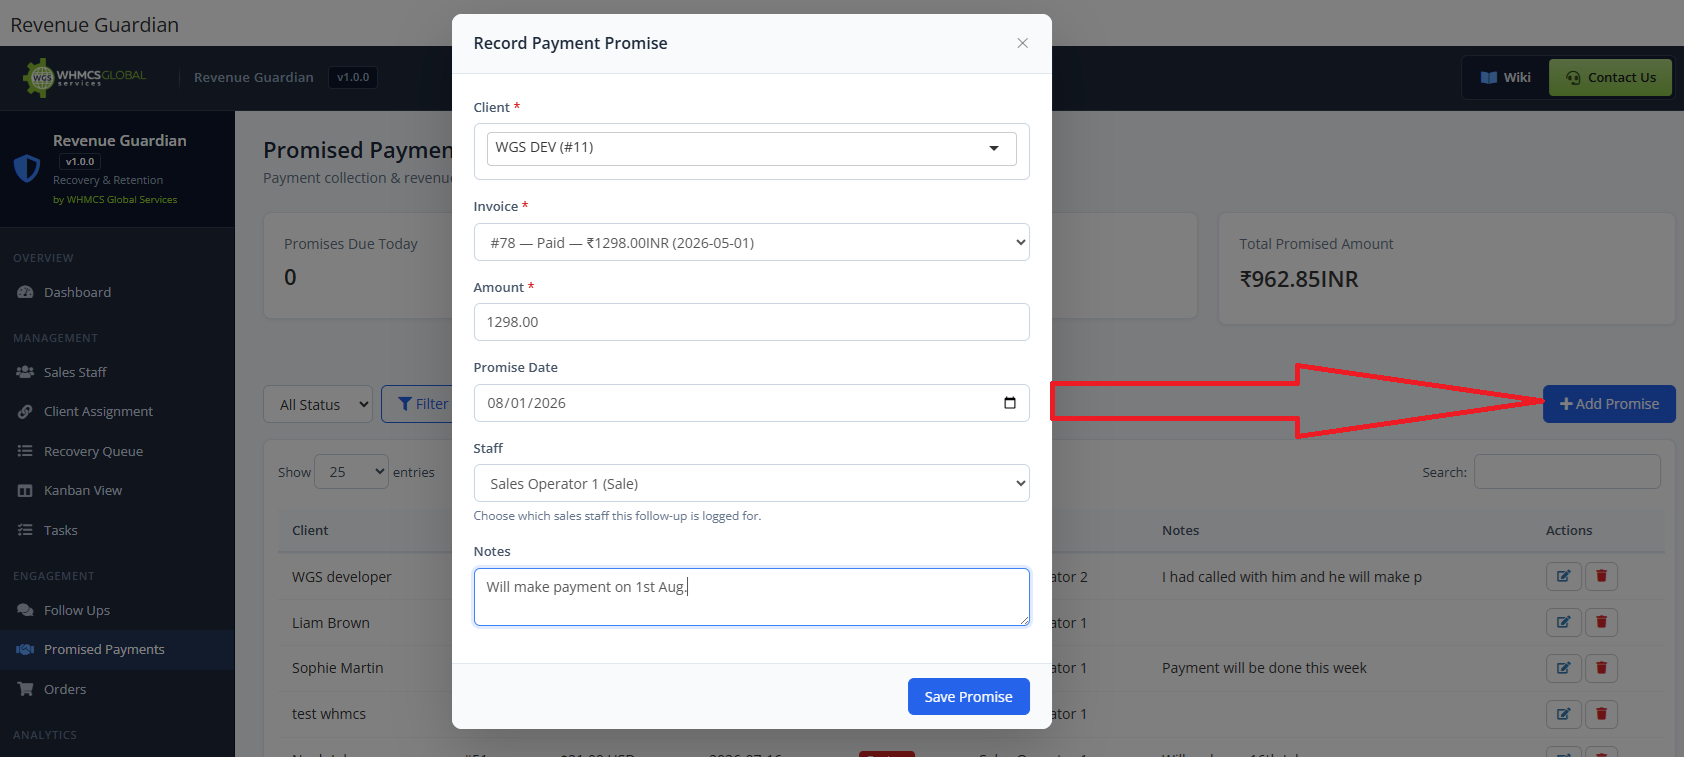1684x757 pixels.
Task: Click the Dashboard gauge icon
Action: [25, 292]
